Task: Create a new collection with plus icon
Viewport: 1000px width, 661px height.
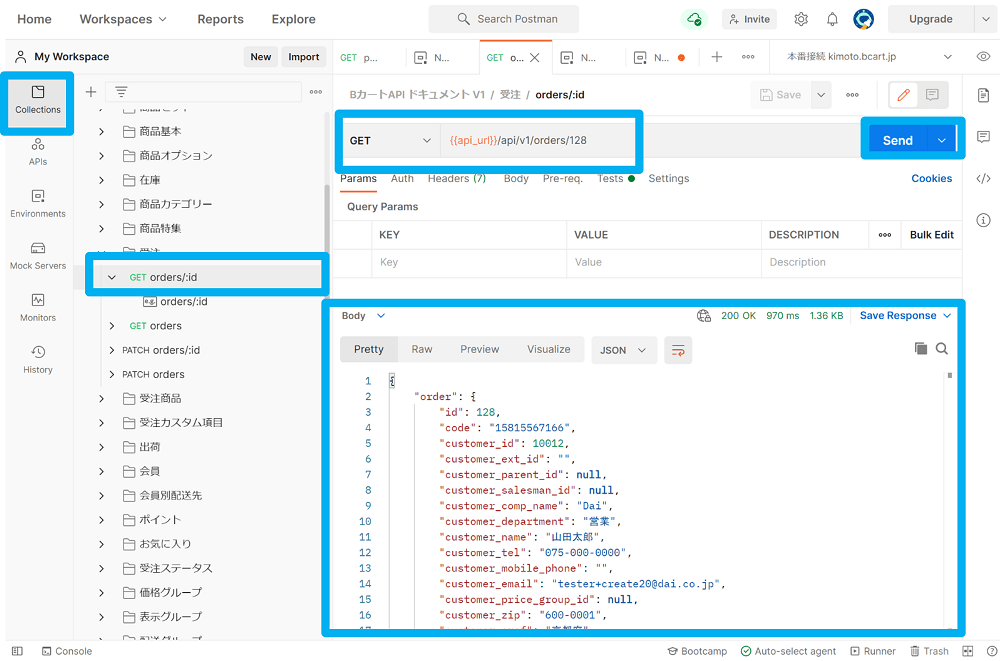Action: coord(91,92)
